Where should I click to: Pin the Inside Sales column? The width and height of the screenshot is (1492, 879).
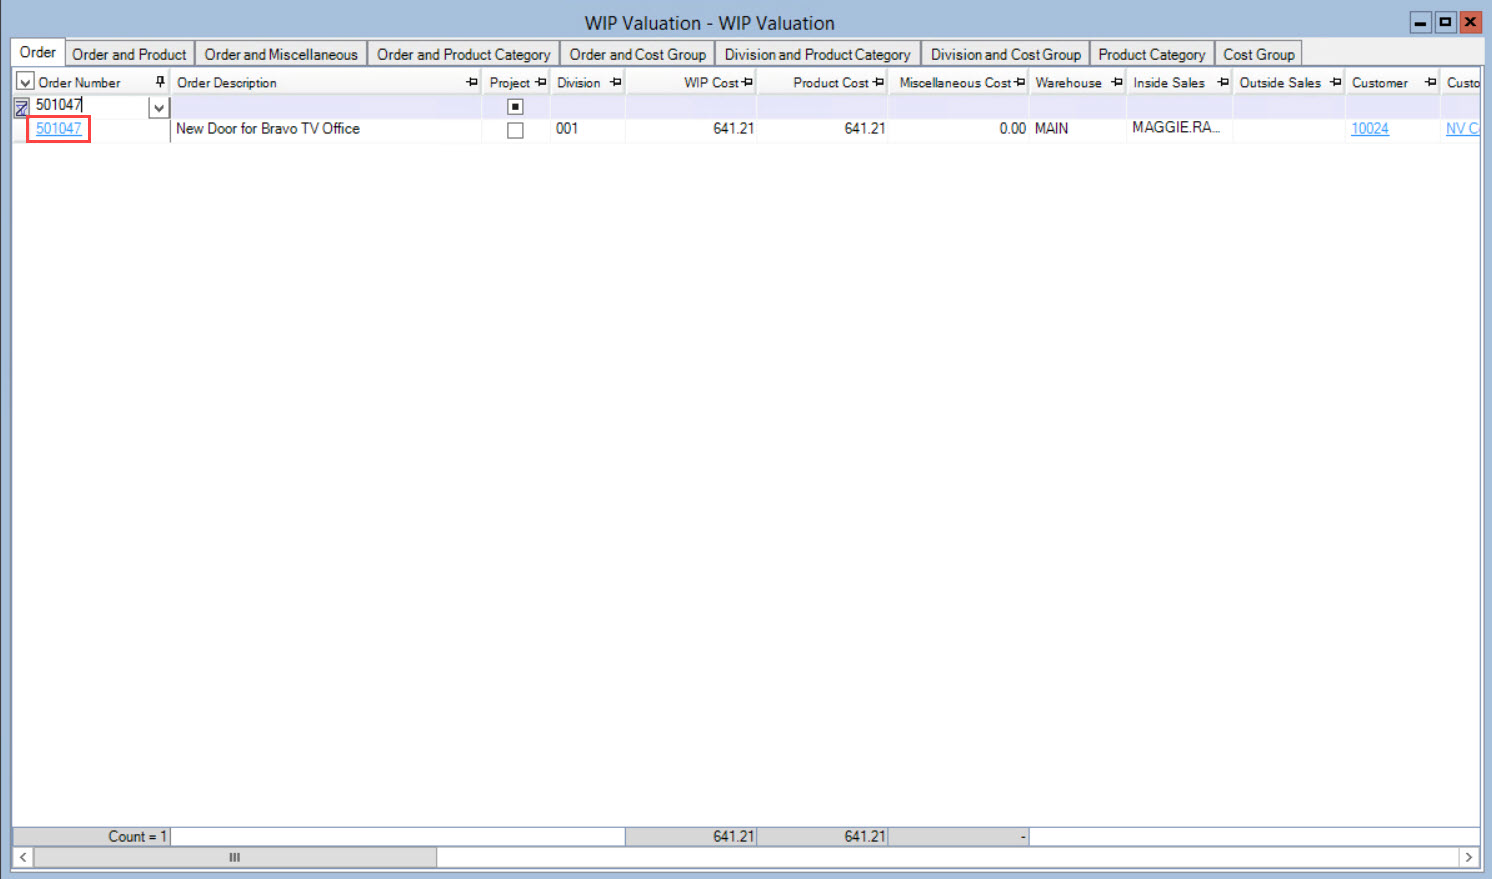click(x=1223, y=82)
